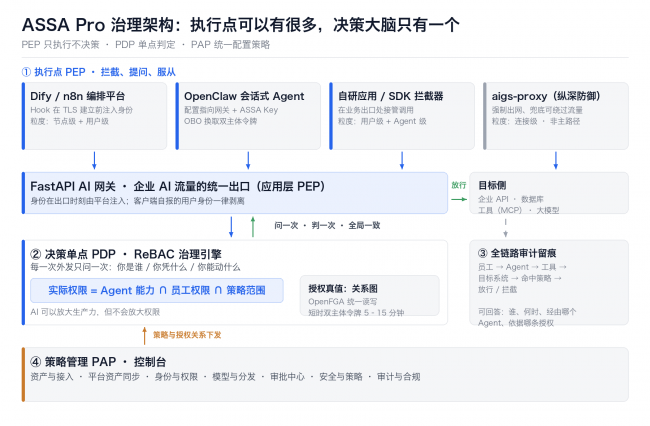
Task: Select the 全链路审计留痕 audit box
Action: point(549,283)
